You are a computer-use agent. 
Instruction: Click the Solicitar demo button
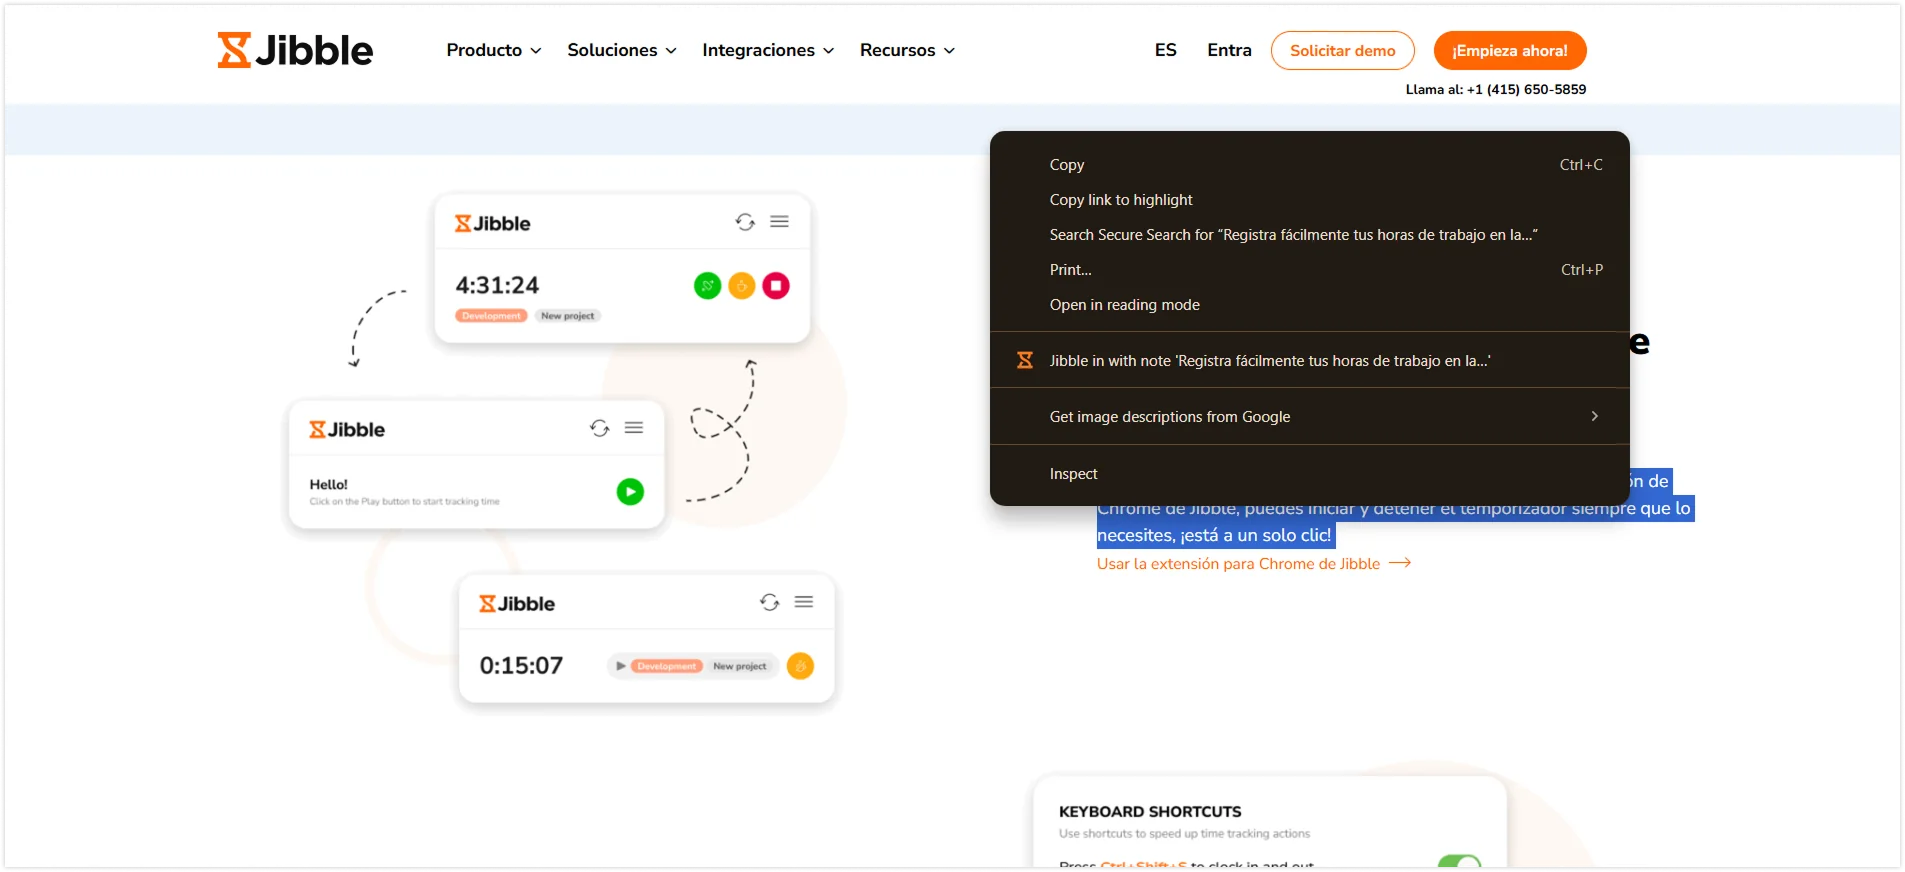[x=1342, y=51]
